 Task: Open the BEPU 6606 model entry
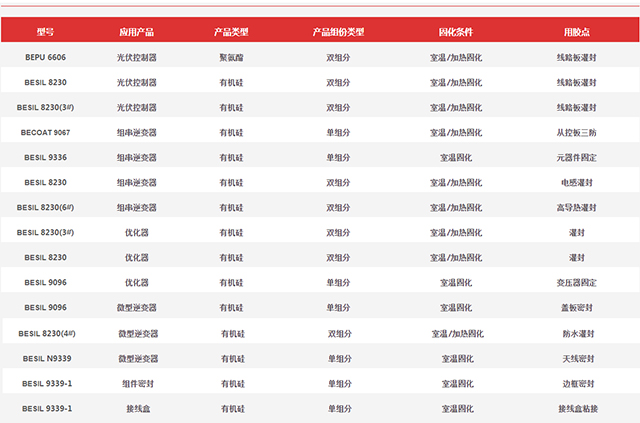coord(45,57)
